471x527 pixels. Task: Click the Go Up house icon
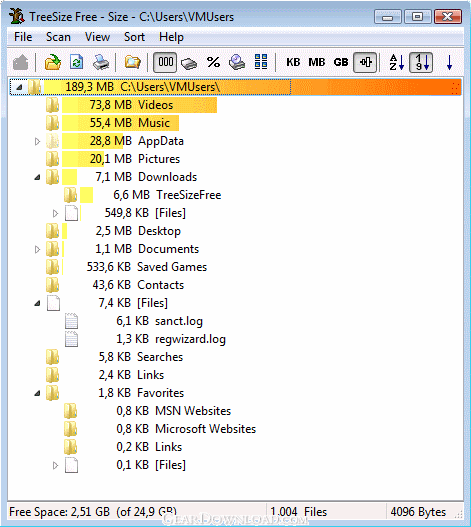point(21,63)
